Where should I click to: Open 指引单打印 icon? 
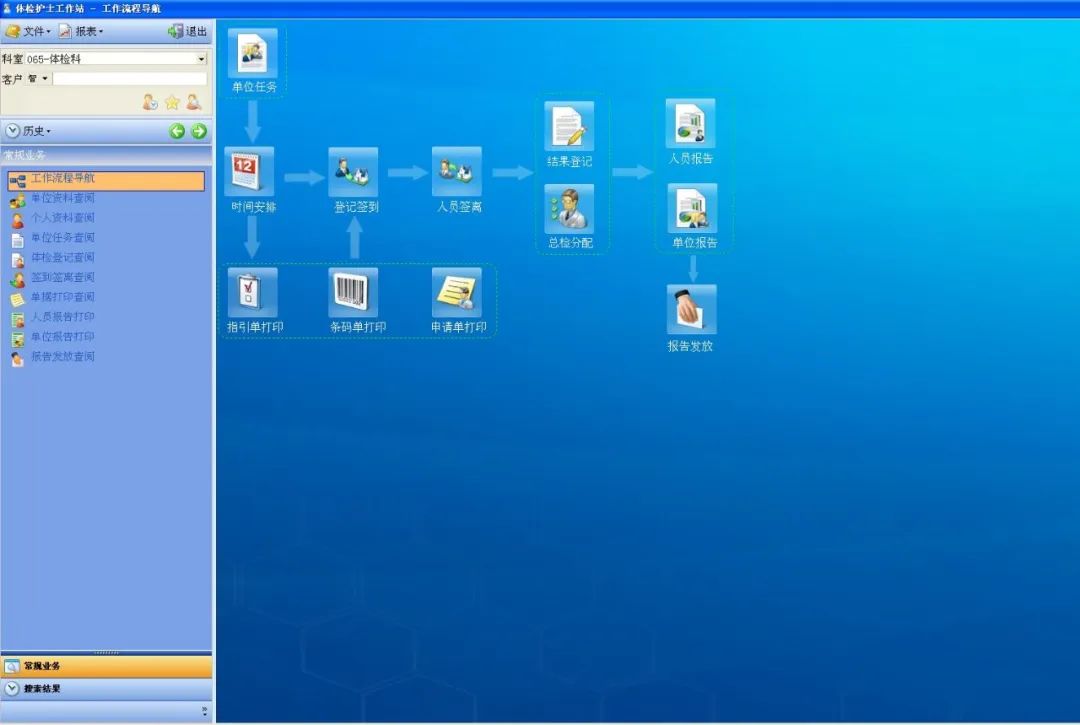252,293
